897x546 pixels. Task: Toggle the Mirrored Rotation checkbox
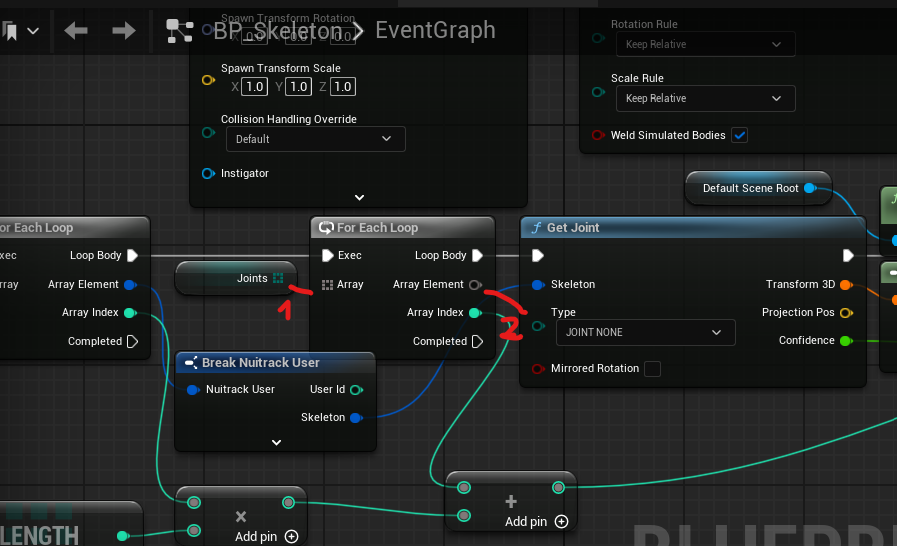click(652, 369)
